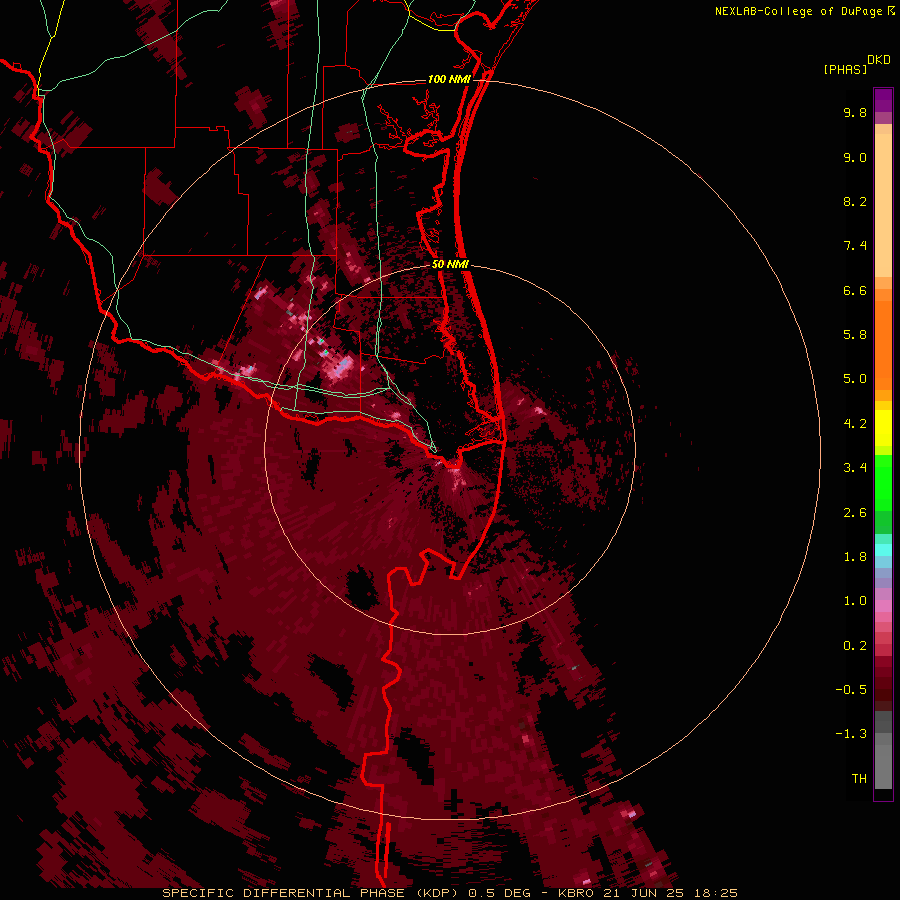Click the KBRO radar station identifier
Screen dimensions: 900x900
click(x=576, y=893)
